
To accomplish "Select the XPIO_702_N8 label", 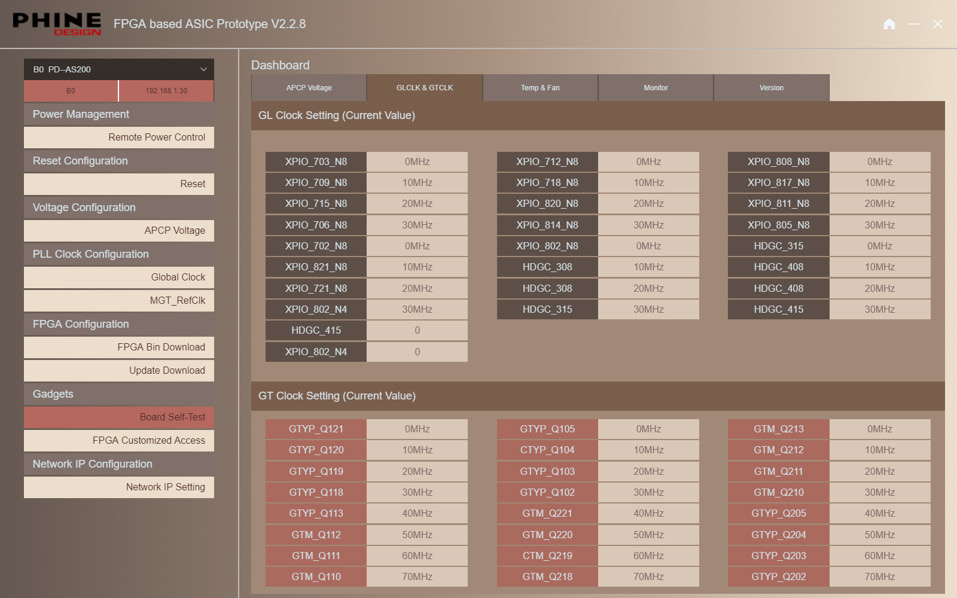I will point(316,246).
